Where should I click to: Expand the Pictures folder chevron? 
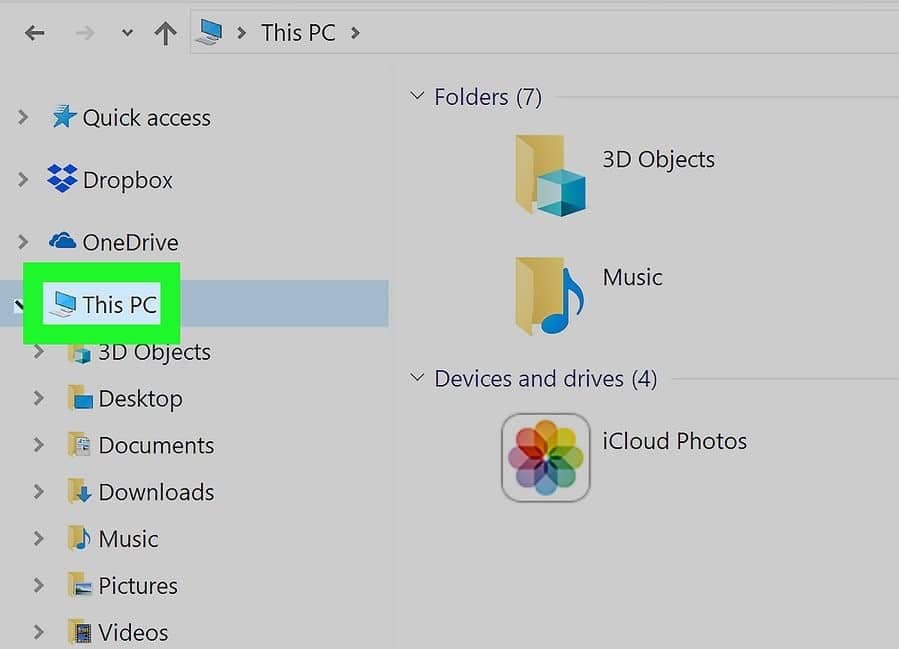[x=39, y=585]
